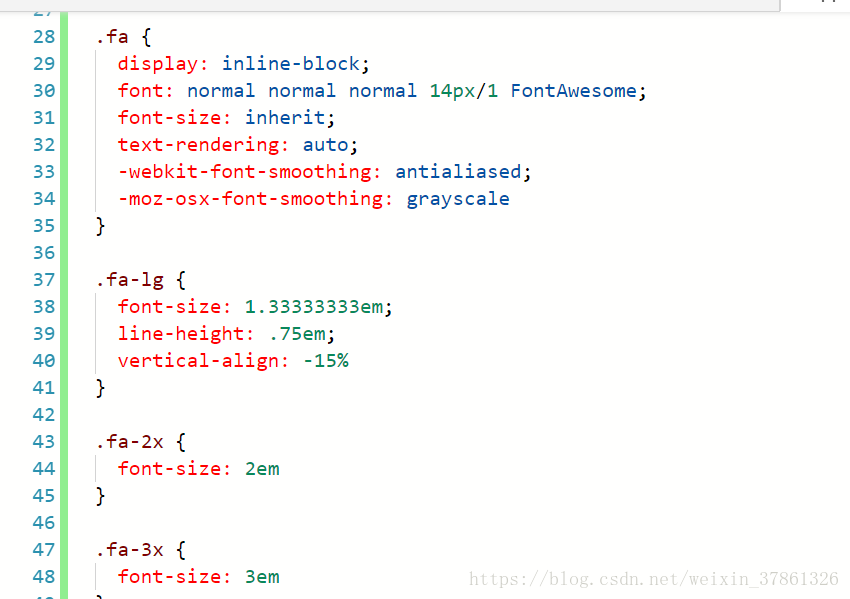
Task: Click line number 38 in gutter
Action: pos(44,307)
